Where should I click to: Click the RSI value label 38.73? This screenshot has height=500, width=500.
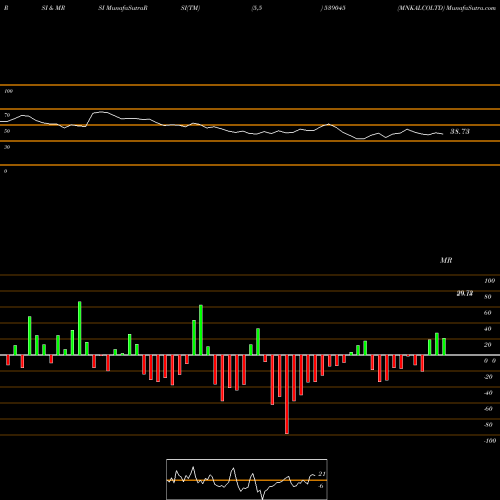pyautogui.click(x=460, y=131)
